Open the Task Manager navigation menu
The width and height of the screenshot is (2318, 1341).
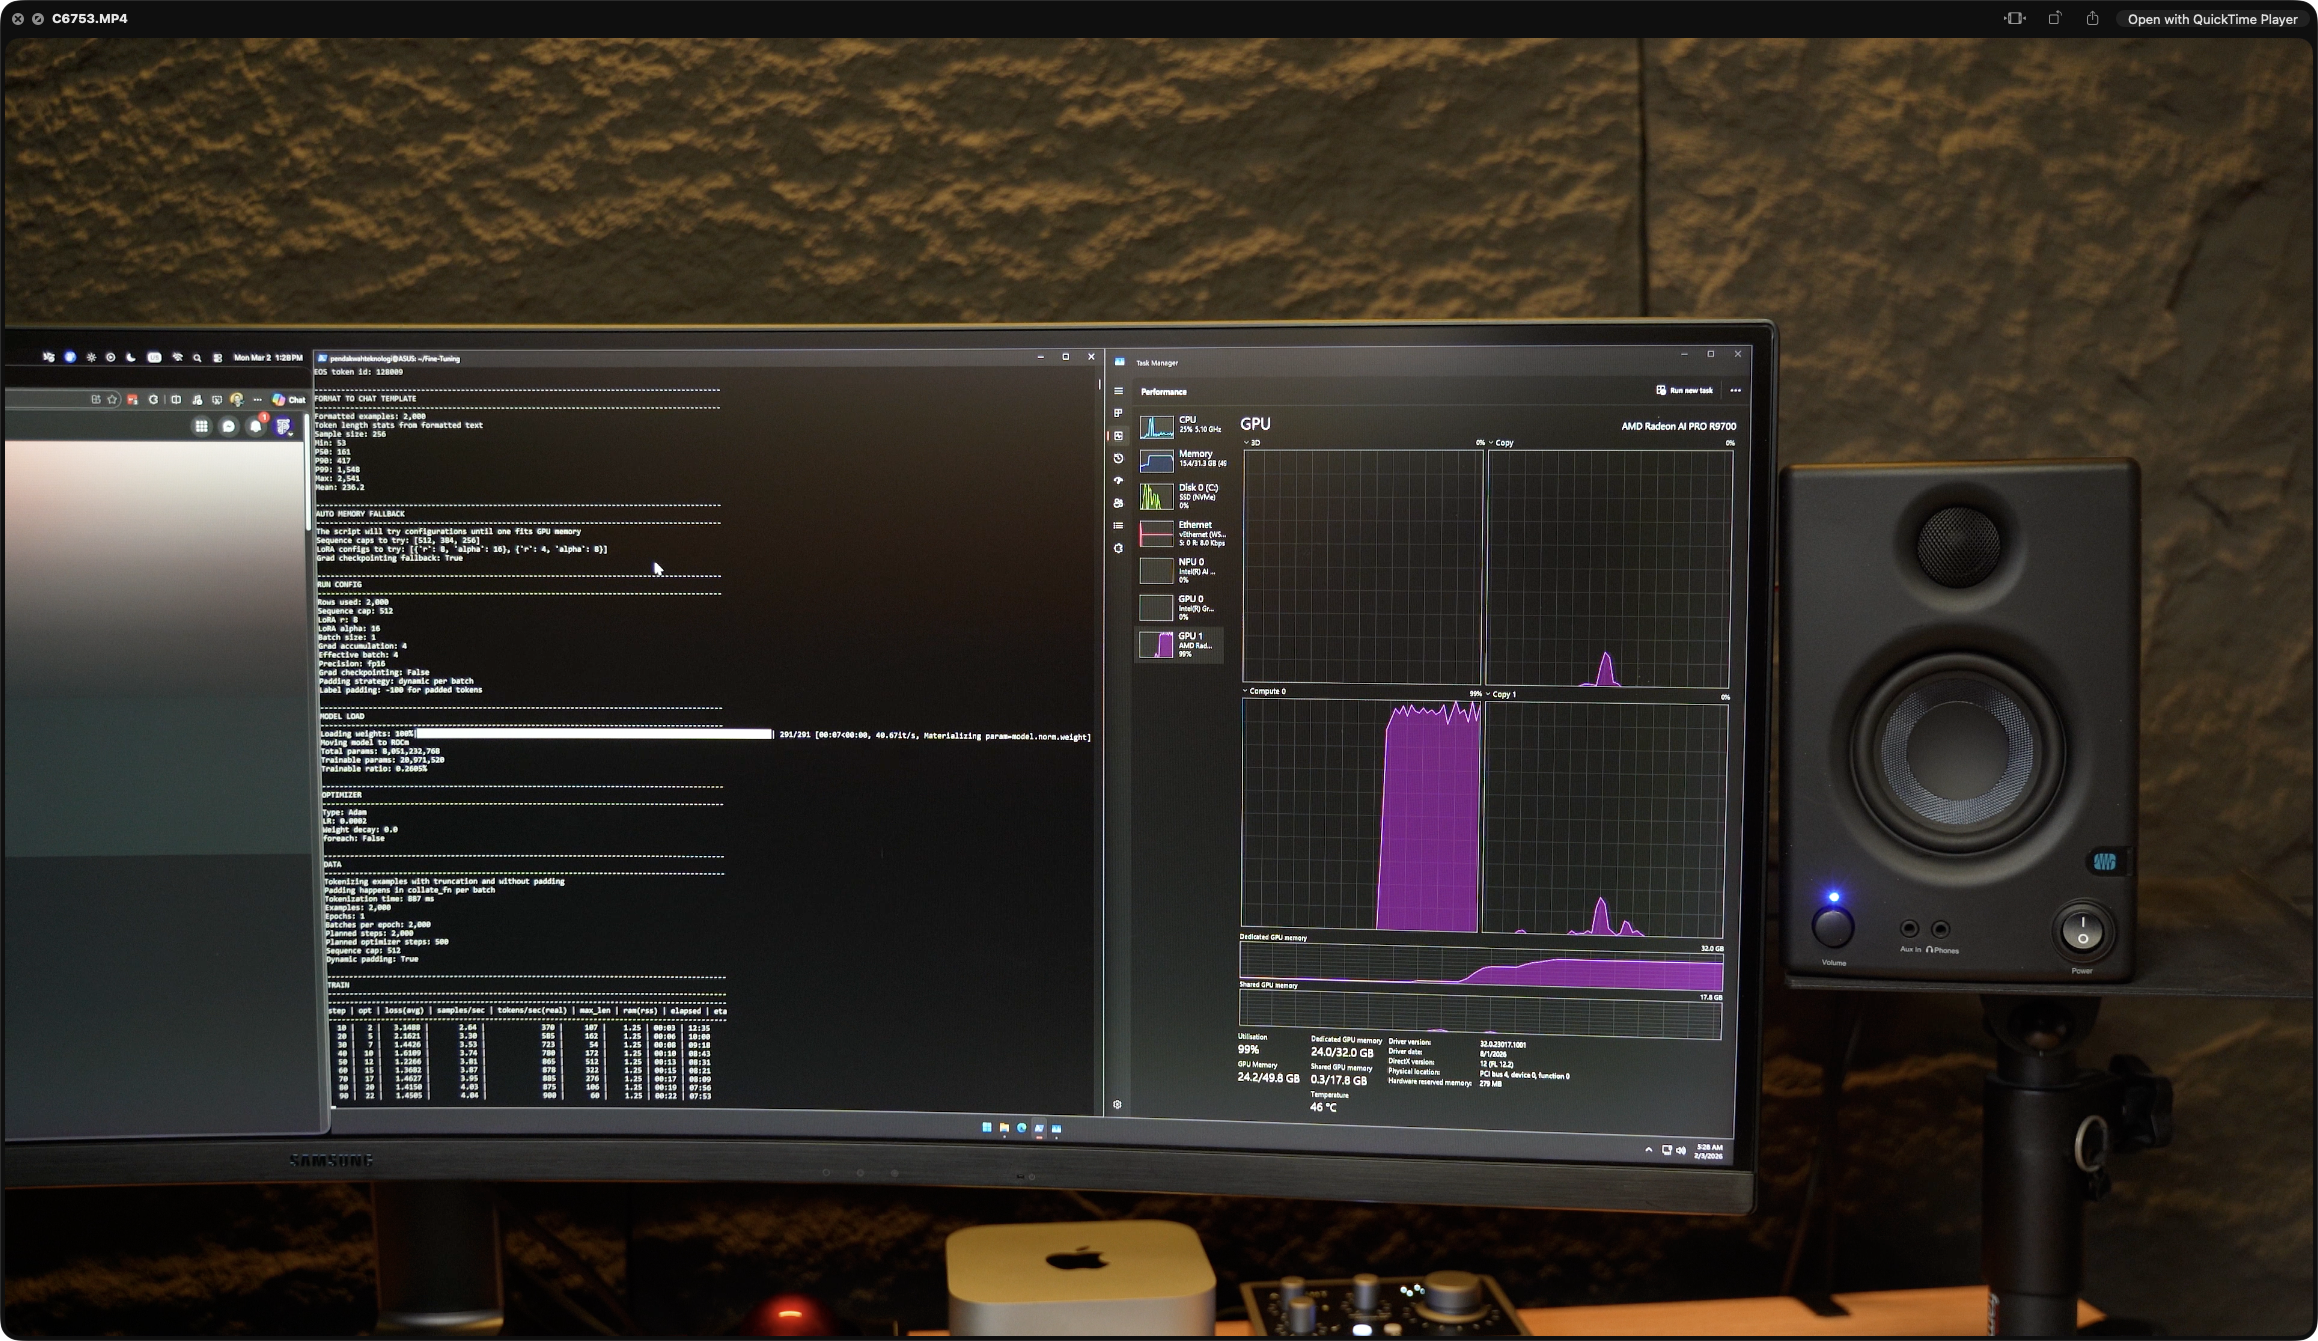click(x=1117, y=390)
